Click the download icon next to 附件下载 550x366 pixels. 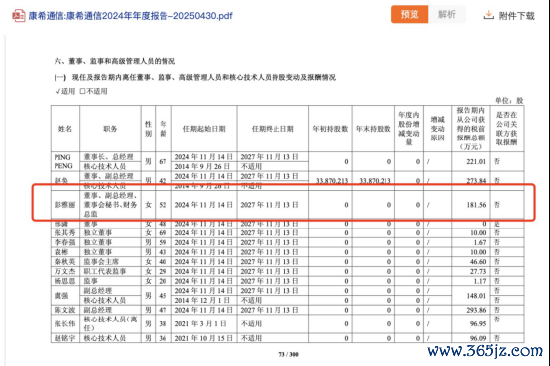(x=489, y=15)
